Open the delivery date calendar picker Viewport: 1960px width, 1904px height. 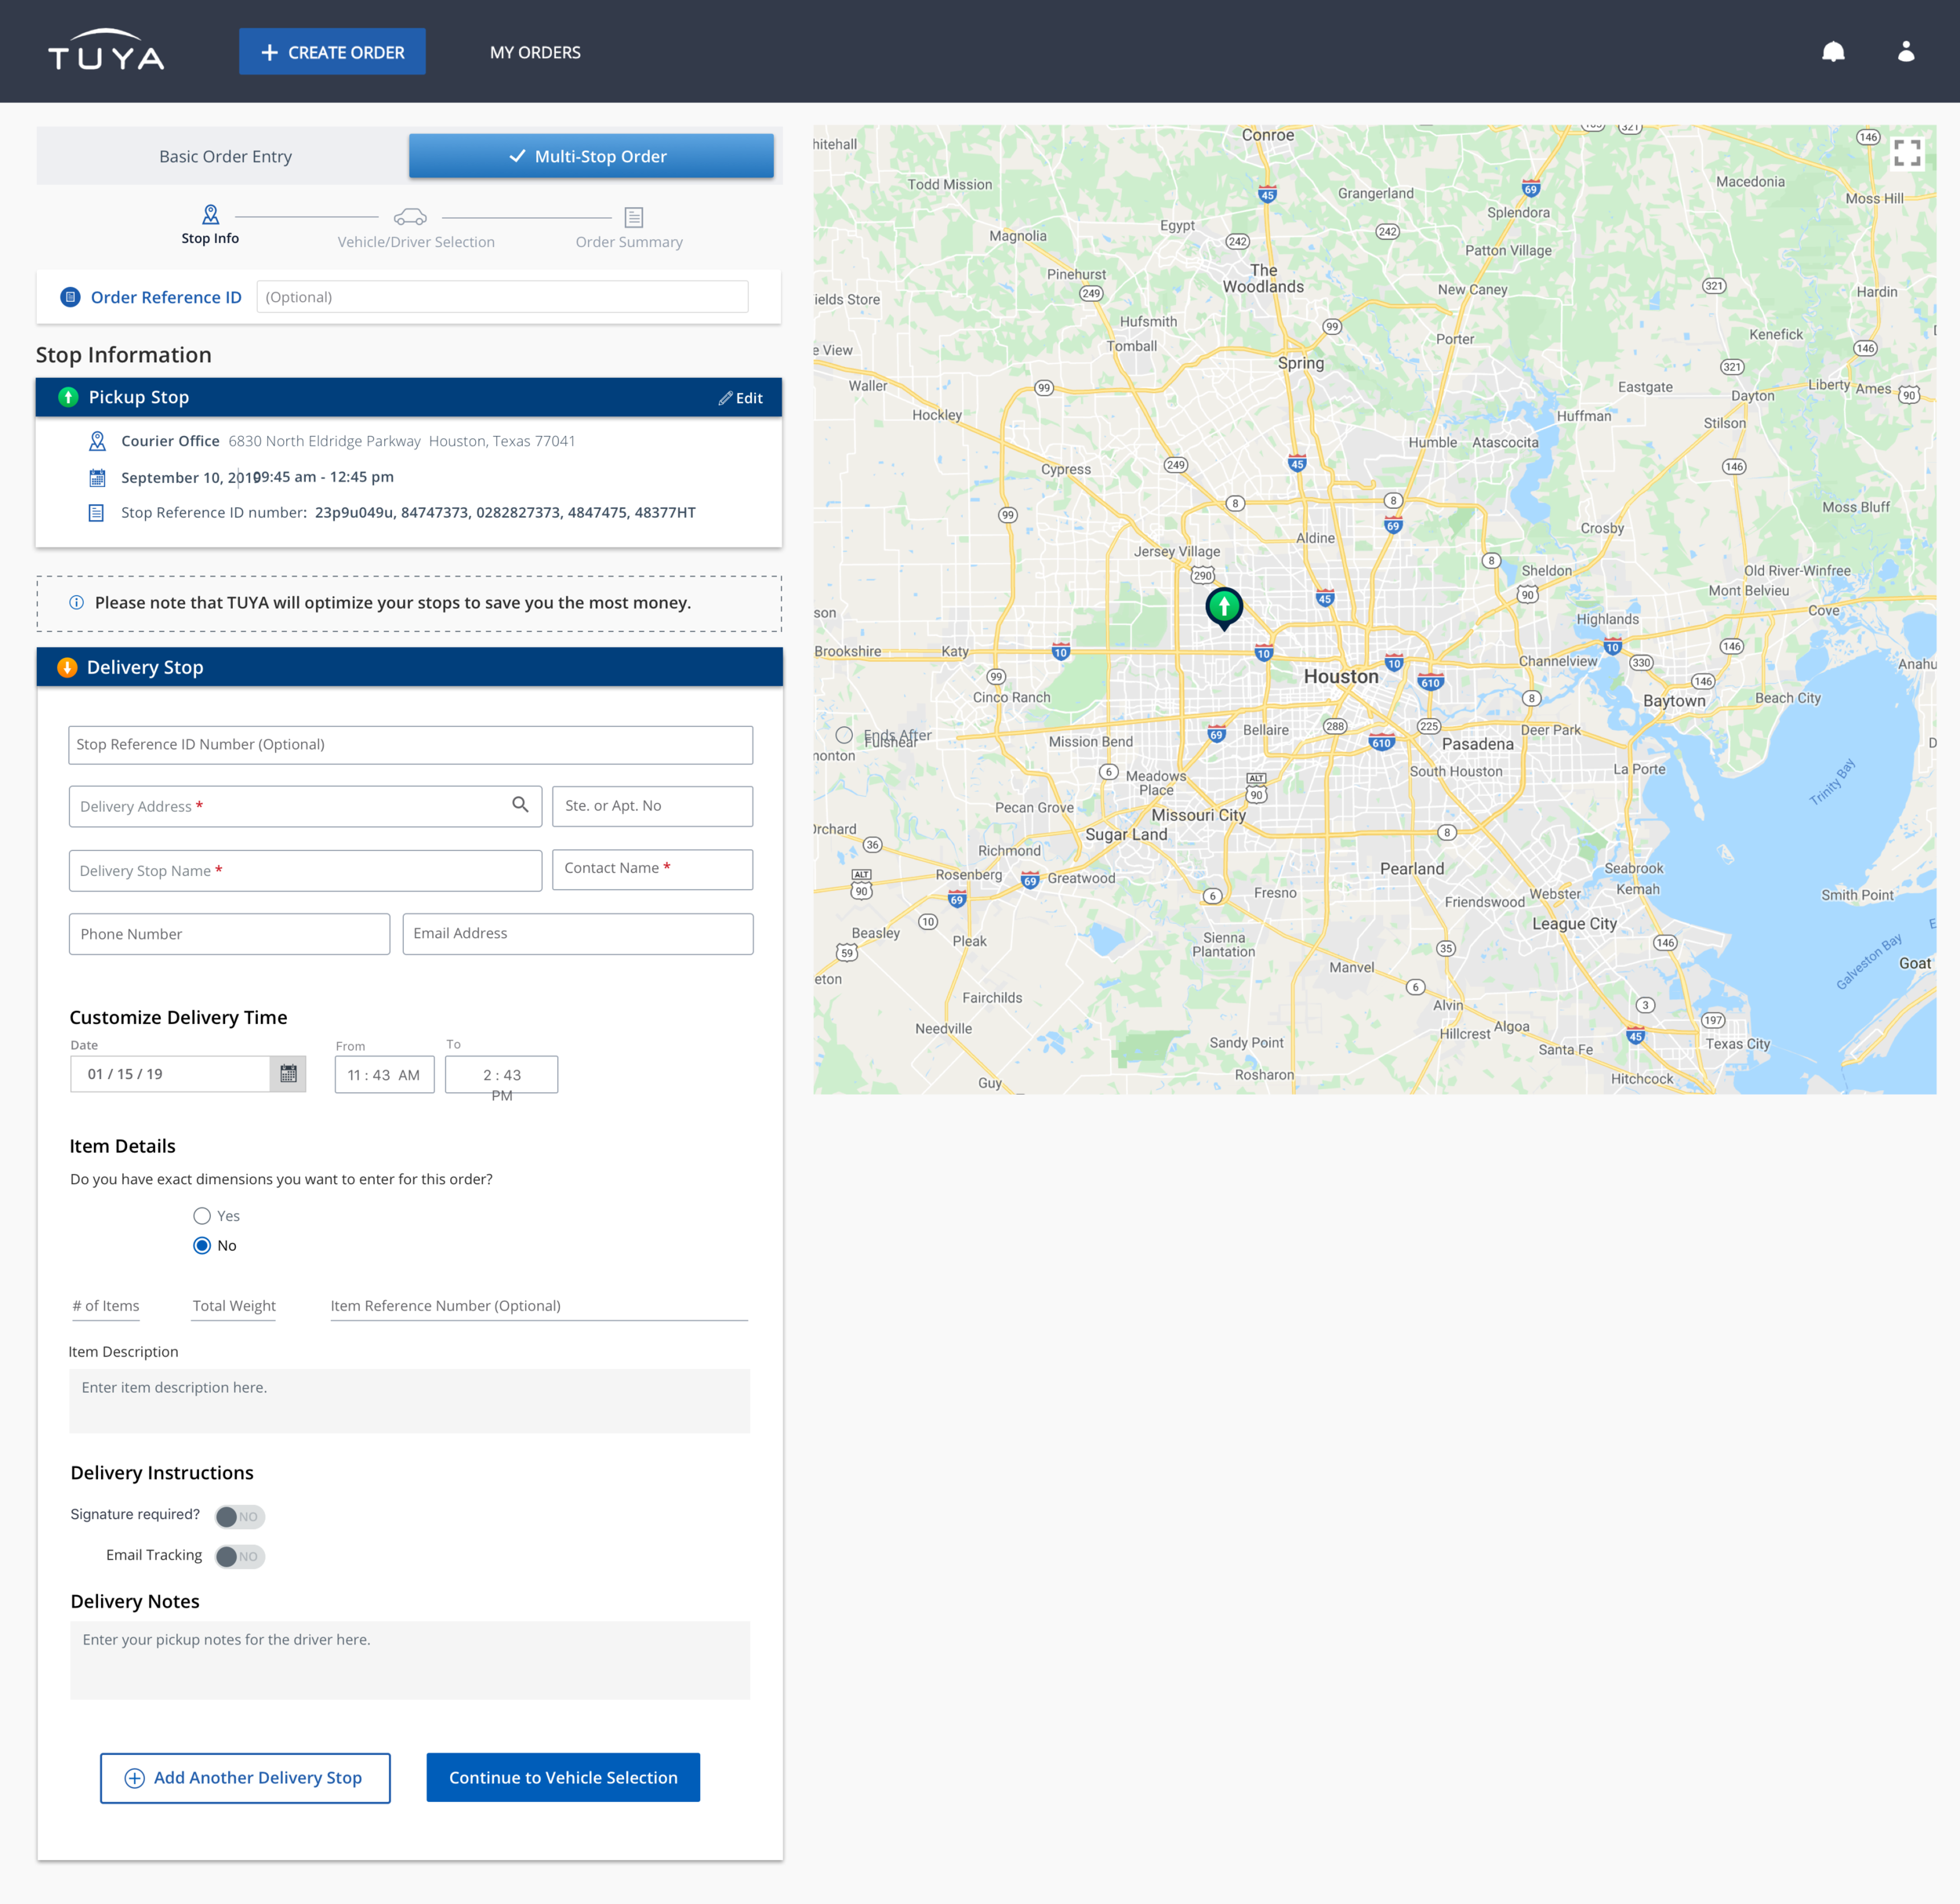(288, 1074)
